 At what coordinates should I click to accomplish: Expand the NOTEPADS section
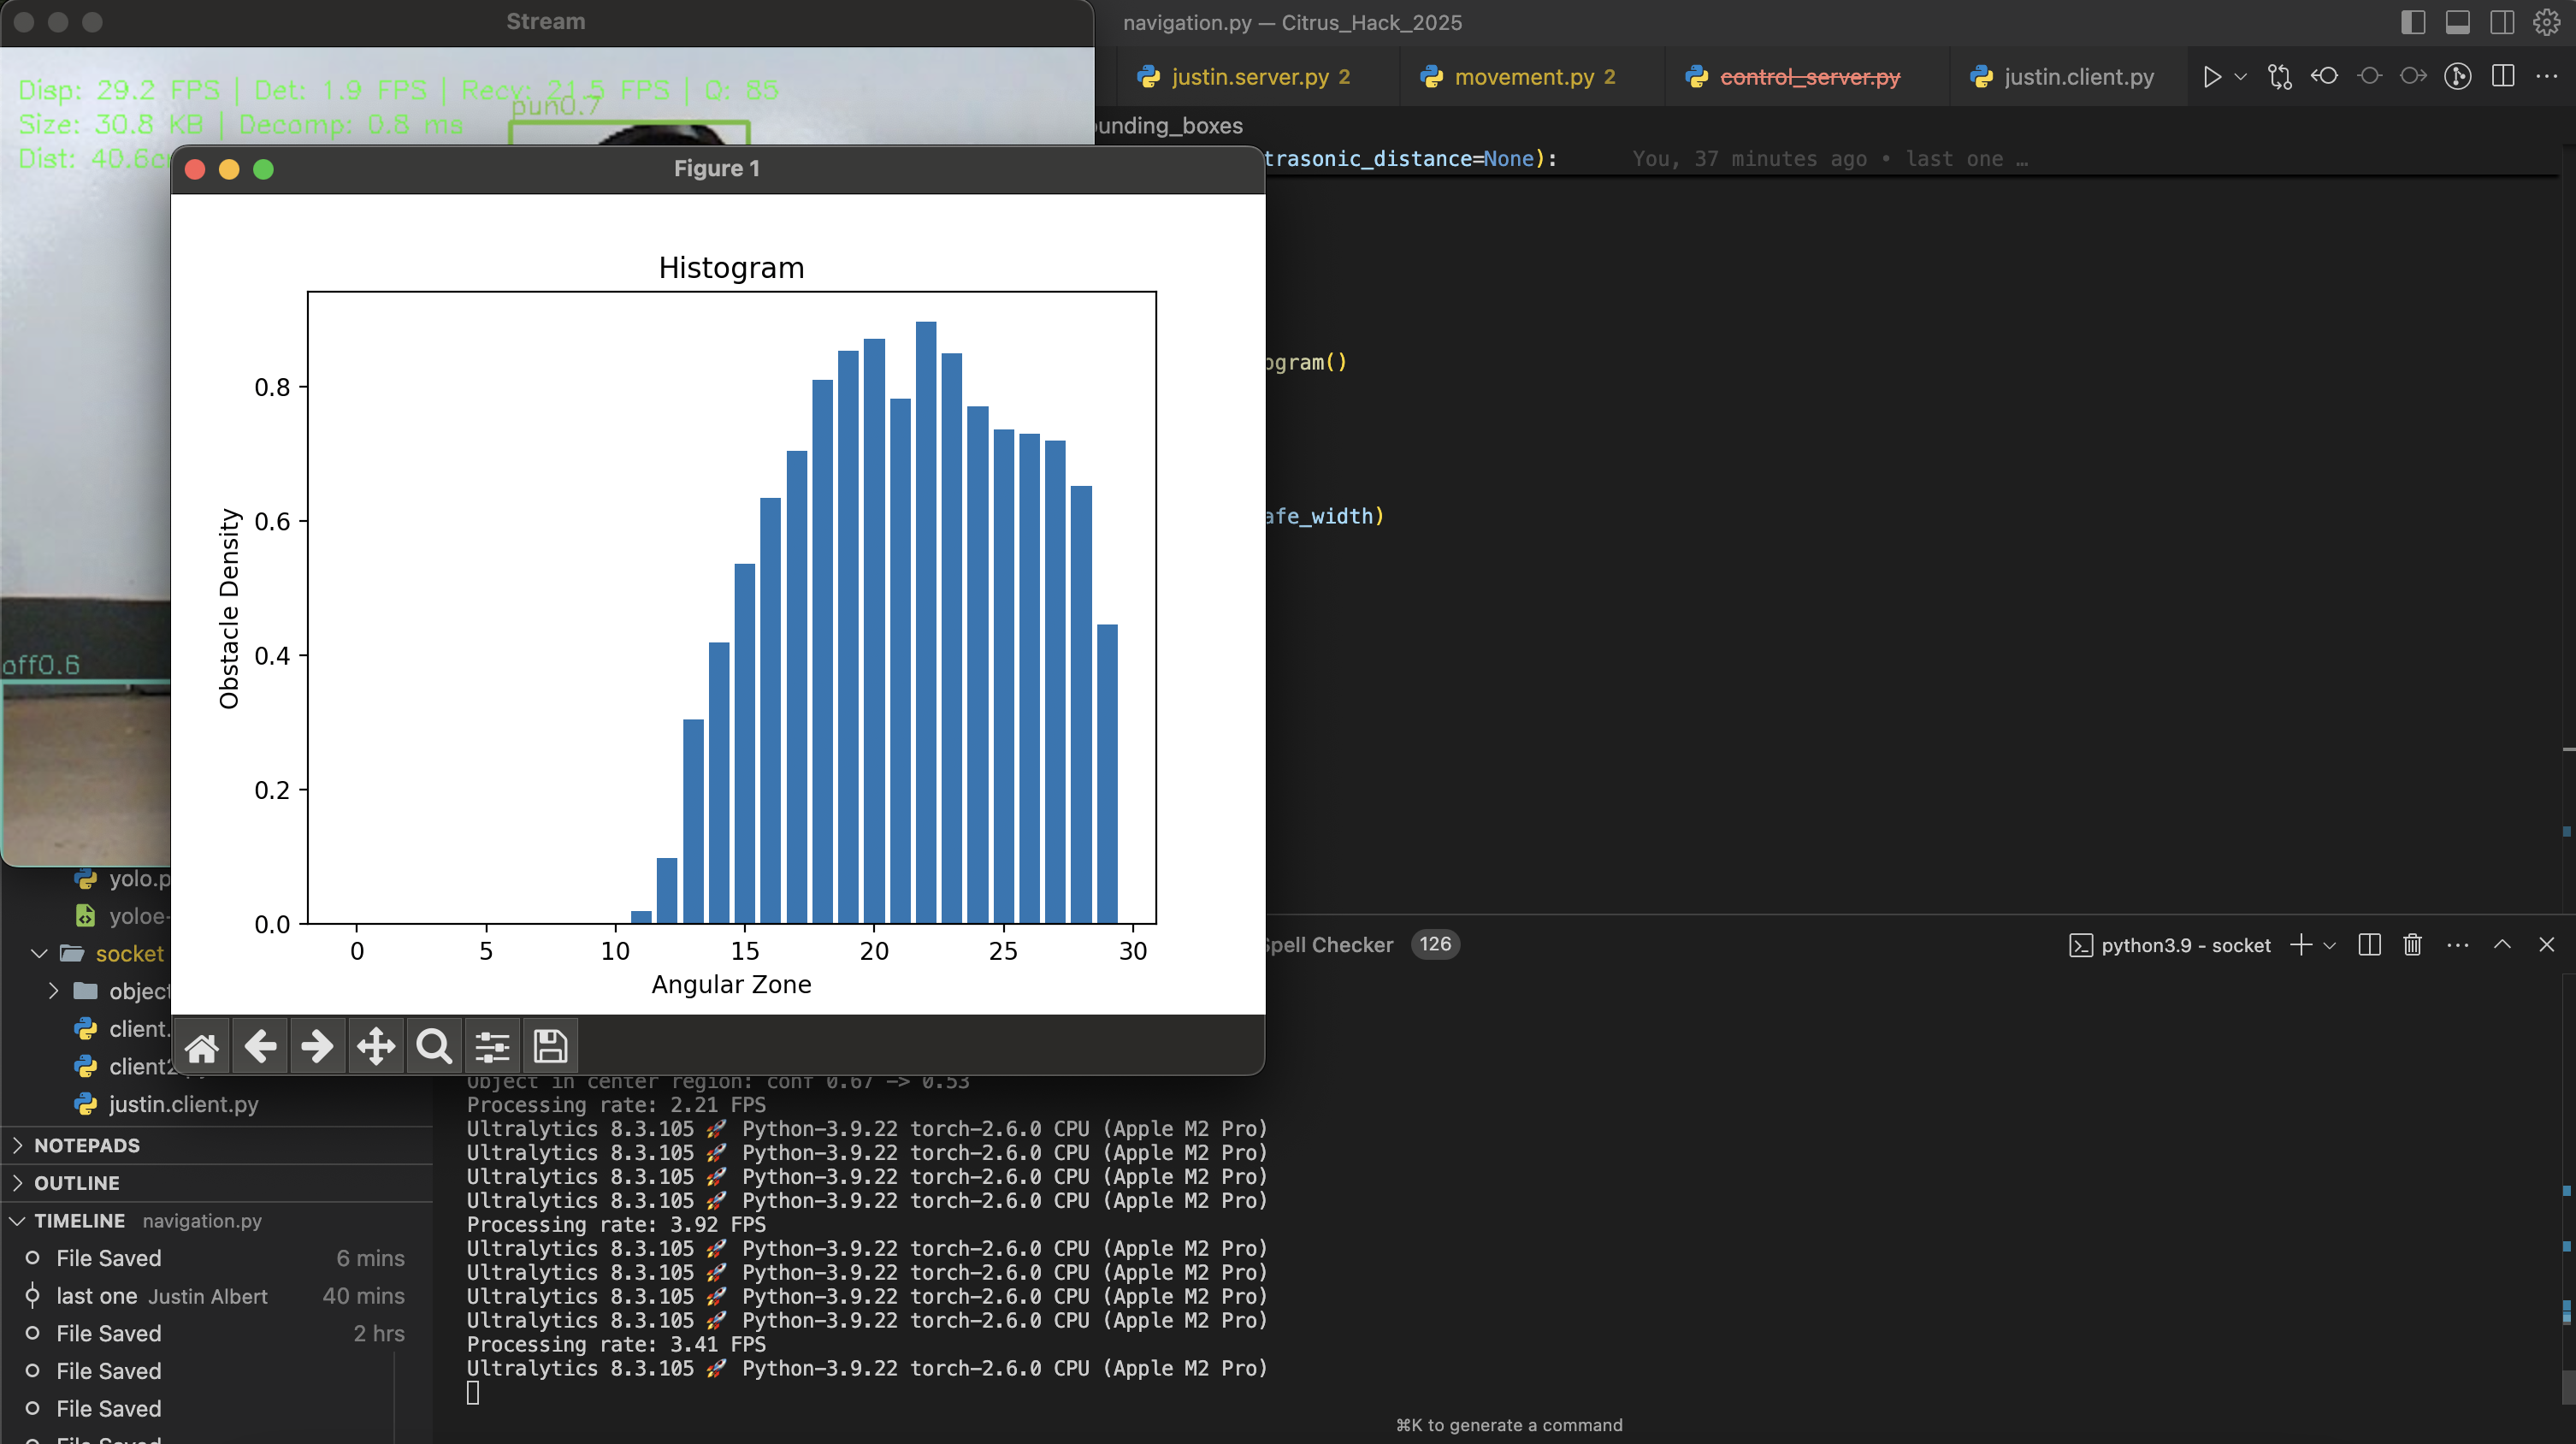(87, 1145)
